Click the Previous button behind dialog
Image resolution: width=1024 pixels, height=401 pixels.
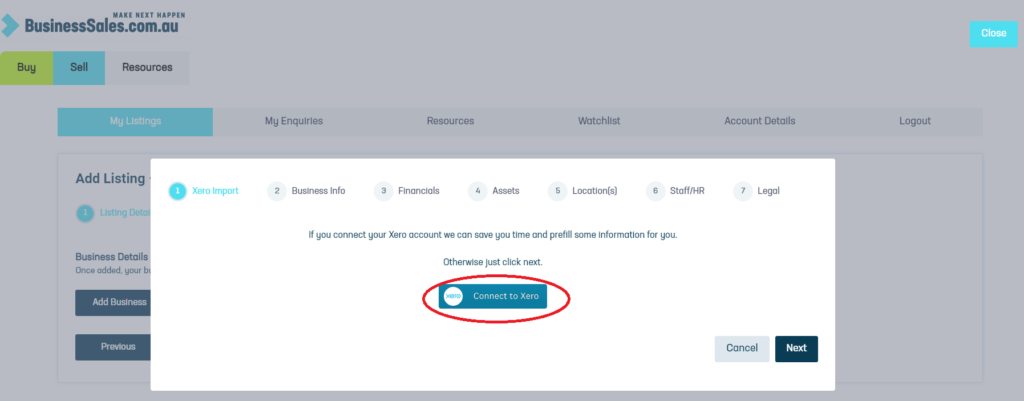[x=113, y=347]
